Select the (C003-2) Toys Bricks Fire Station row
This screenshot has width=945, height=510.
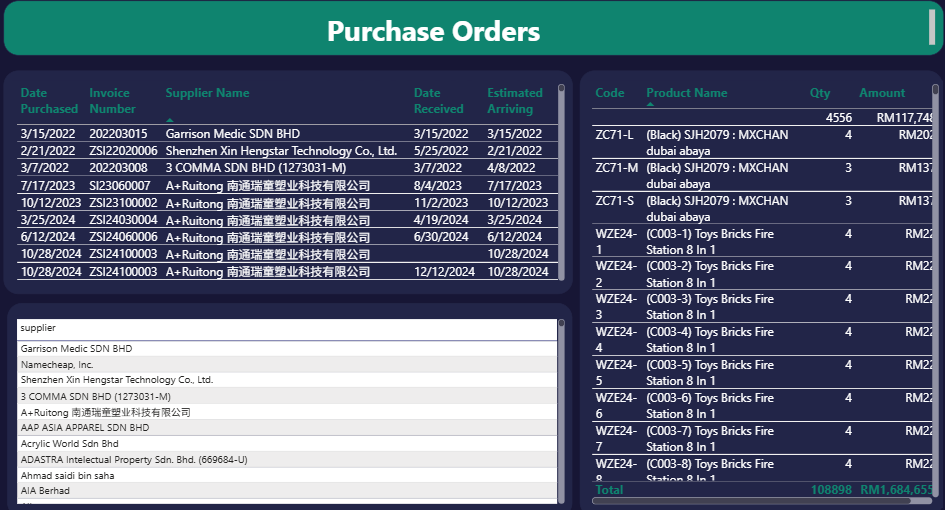tap(762, 274)
